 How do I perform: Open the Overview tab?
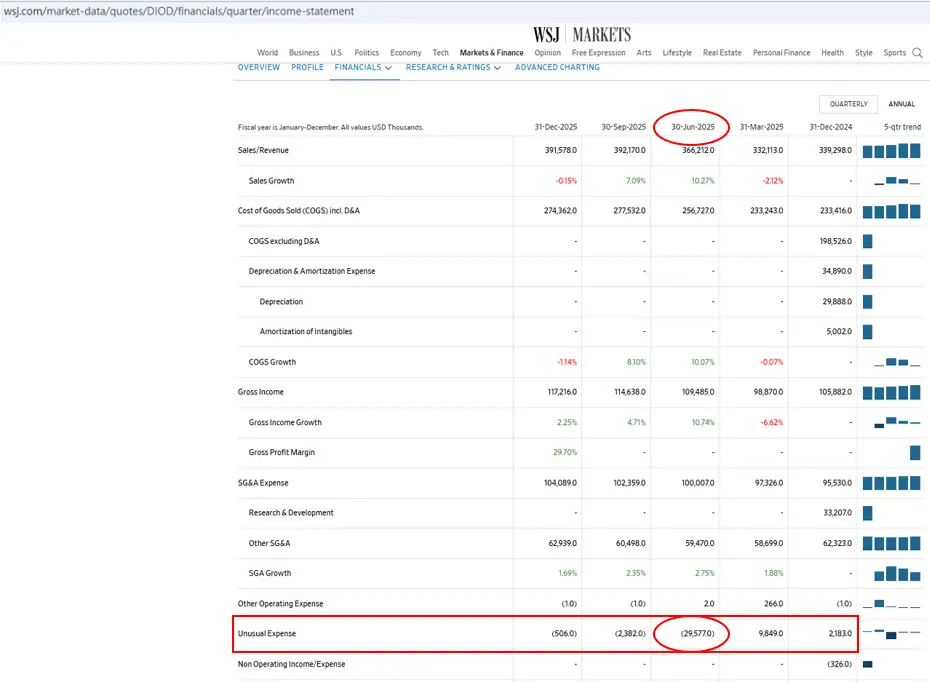pos(259,68)
